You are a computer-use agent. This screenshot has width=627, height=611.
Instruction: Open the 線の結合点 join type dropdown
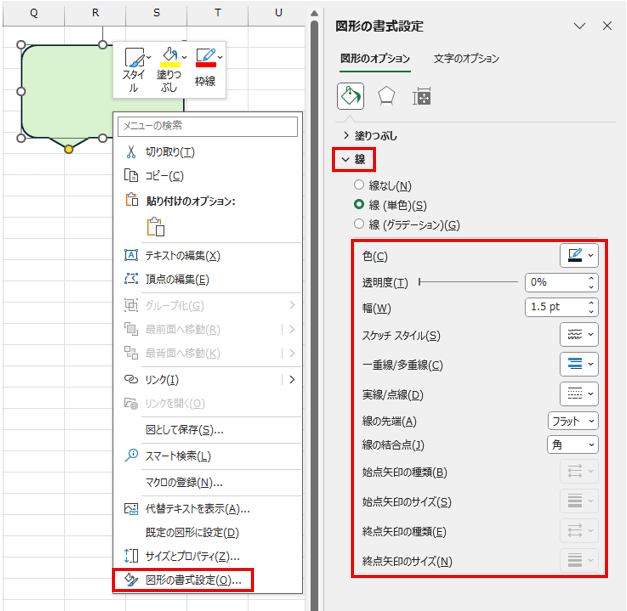573,445
